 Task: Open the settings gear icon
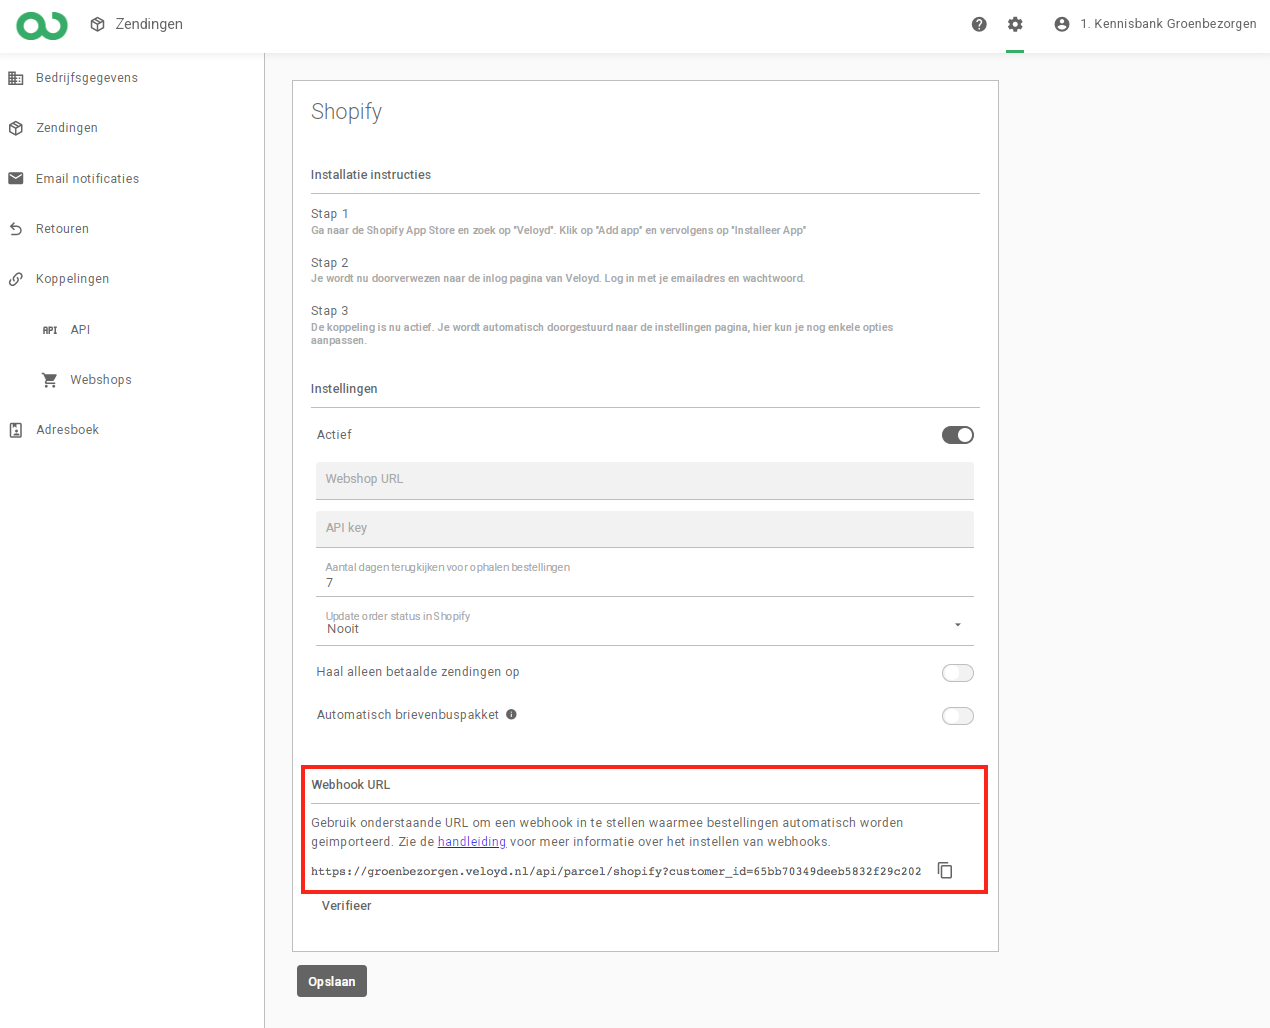click(x=1015, y=24)
